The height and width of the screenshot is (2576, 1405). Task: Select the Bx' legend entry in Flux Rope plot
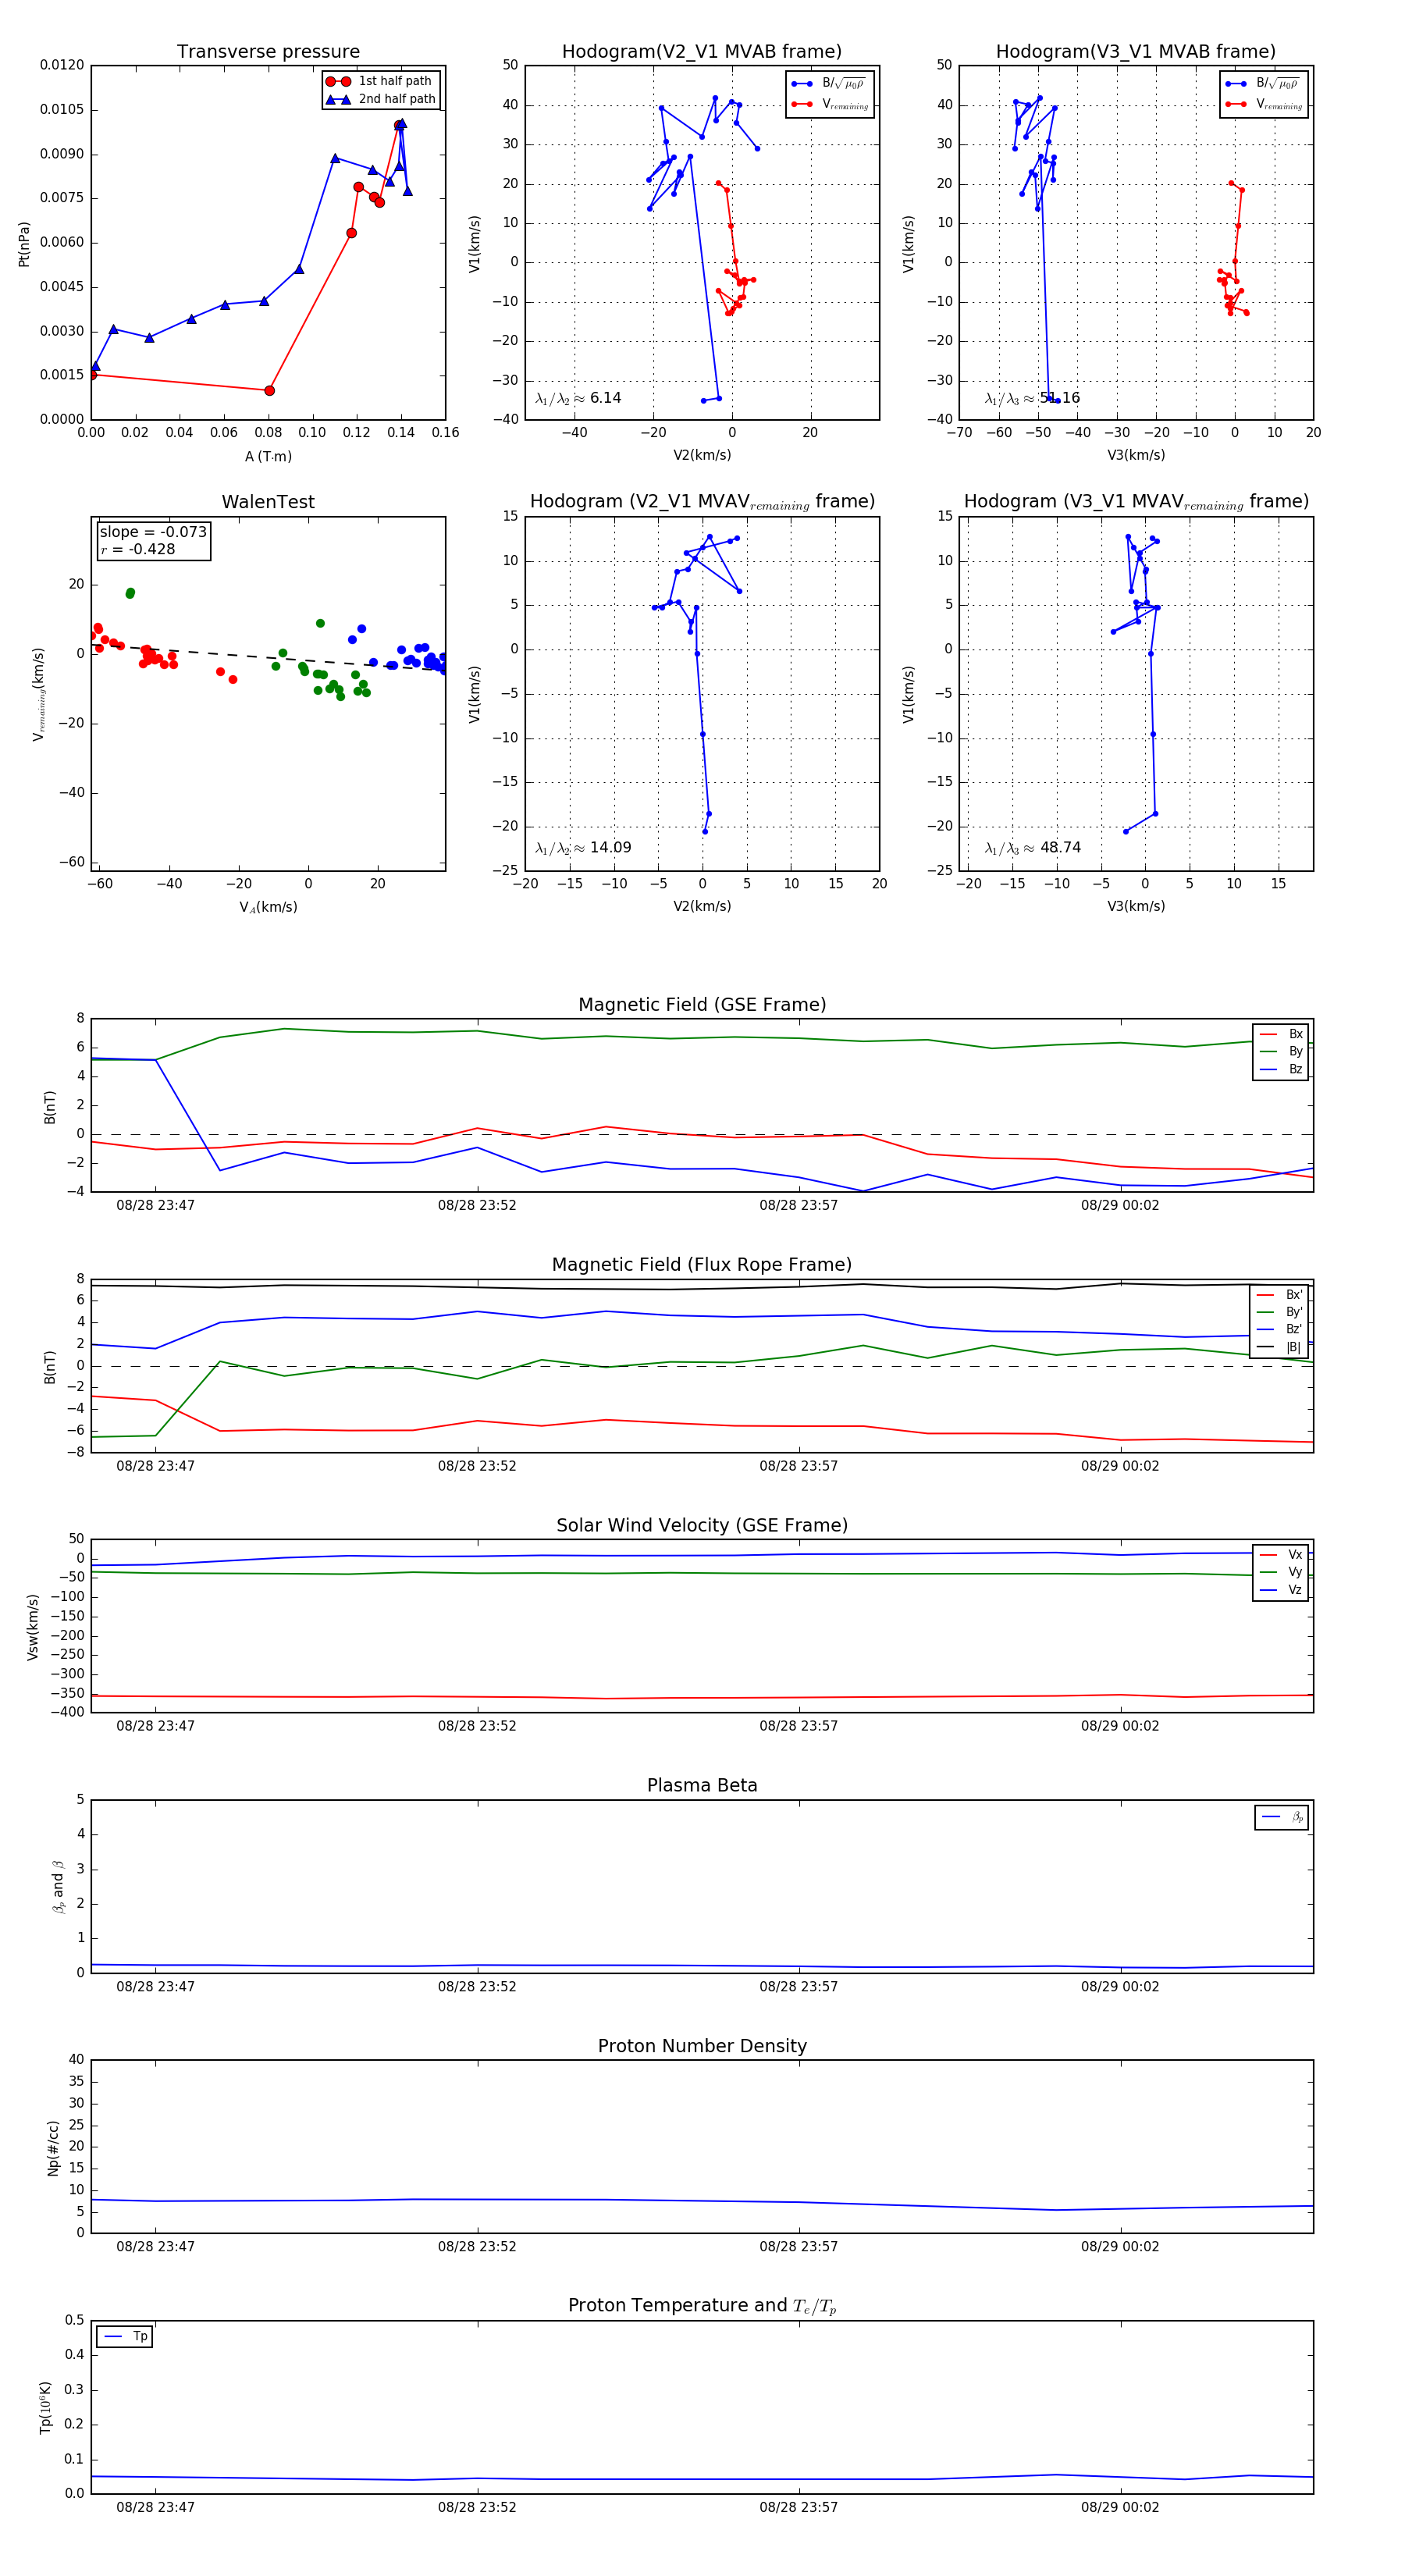click(x=1279, y=1295)
